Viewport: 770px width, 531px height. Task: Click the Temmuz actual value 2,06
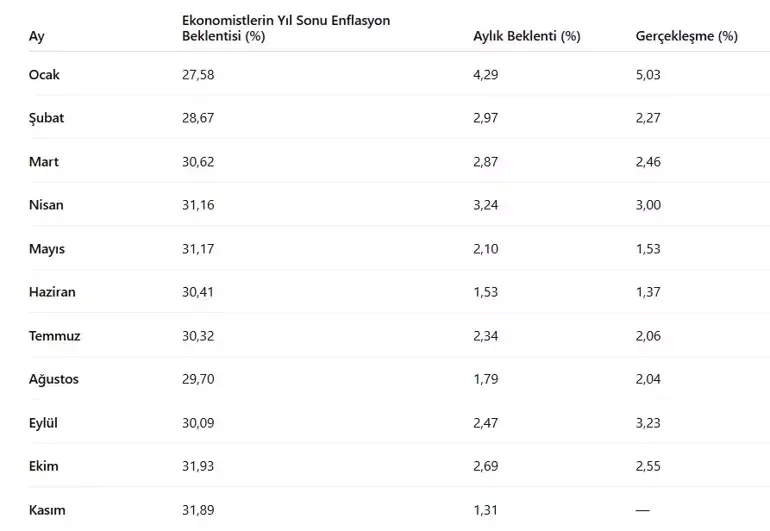648,336
